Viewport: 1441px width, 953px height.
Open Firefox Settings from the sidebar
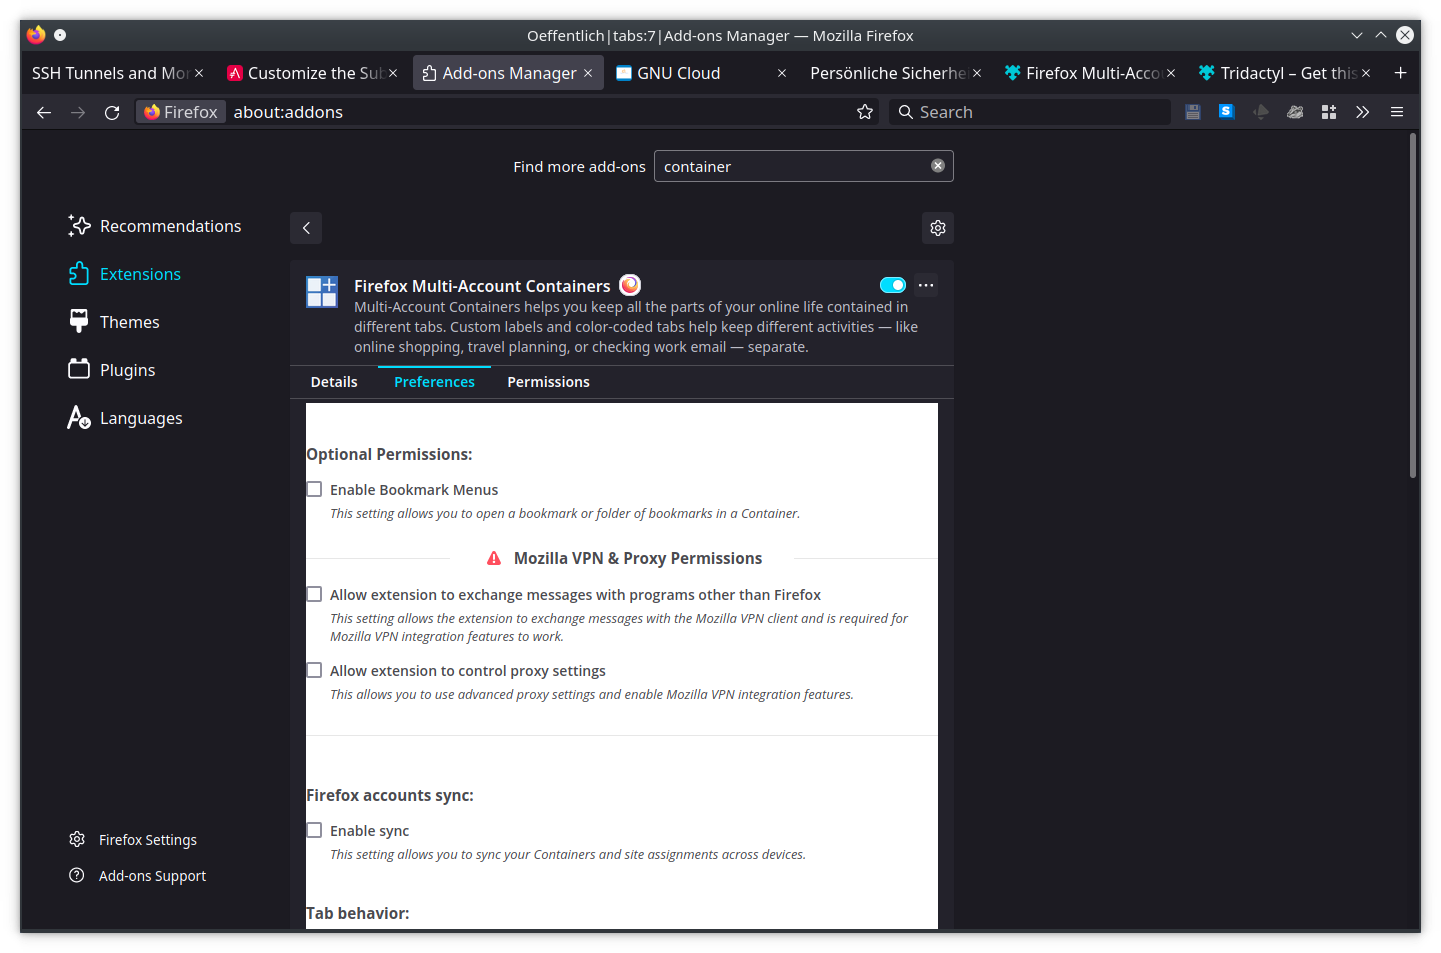147,839
